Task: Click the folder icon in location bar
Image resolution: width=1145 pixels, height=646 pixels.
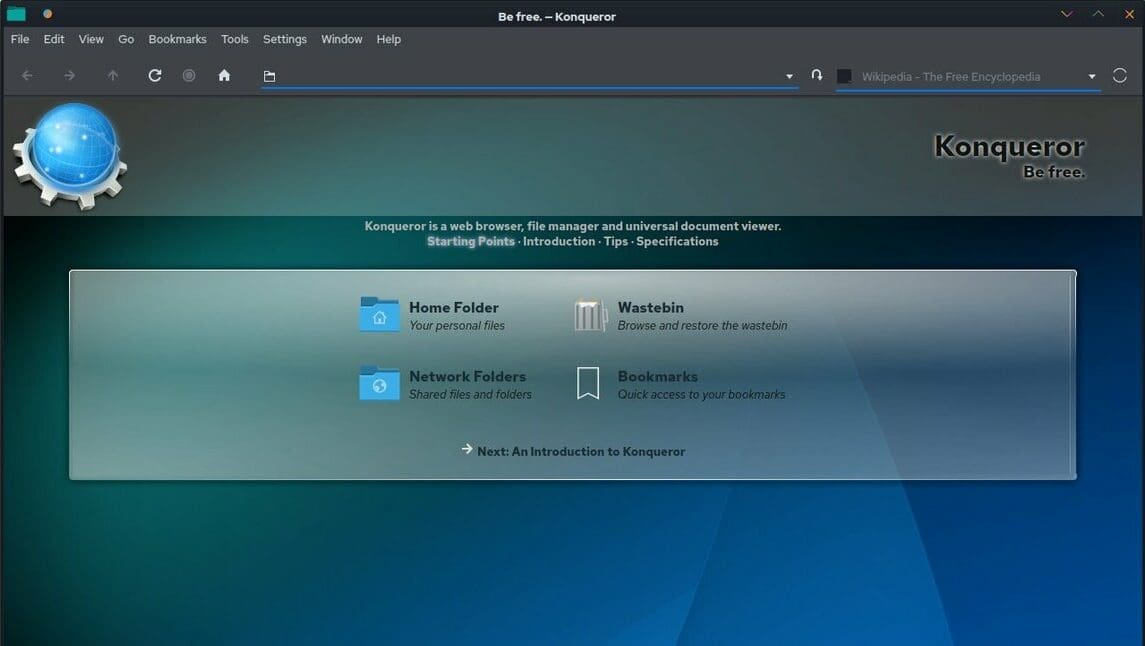Action: point(269,76)
